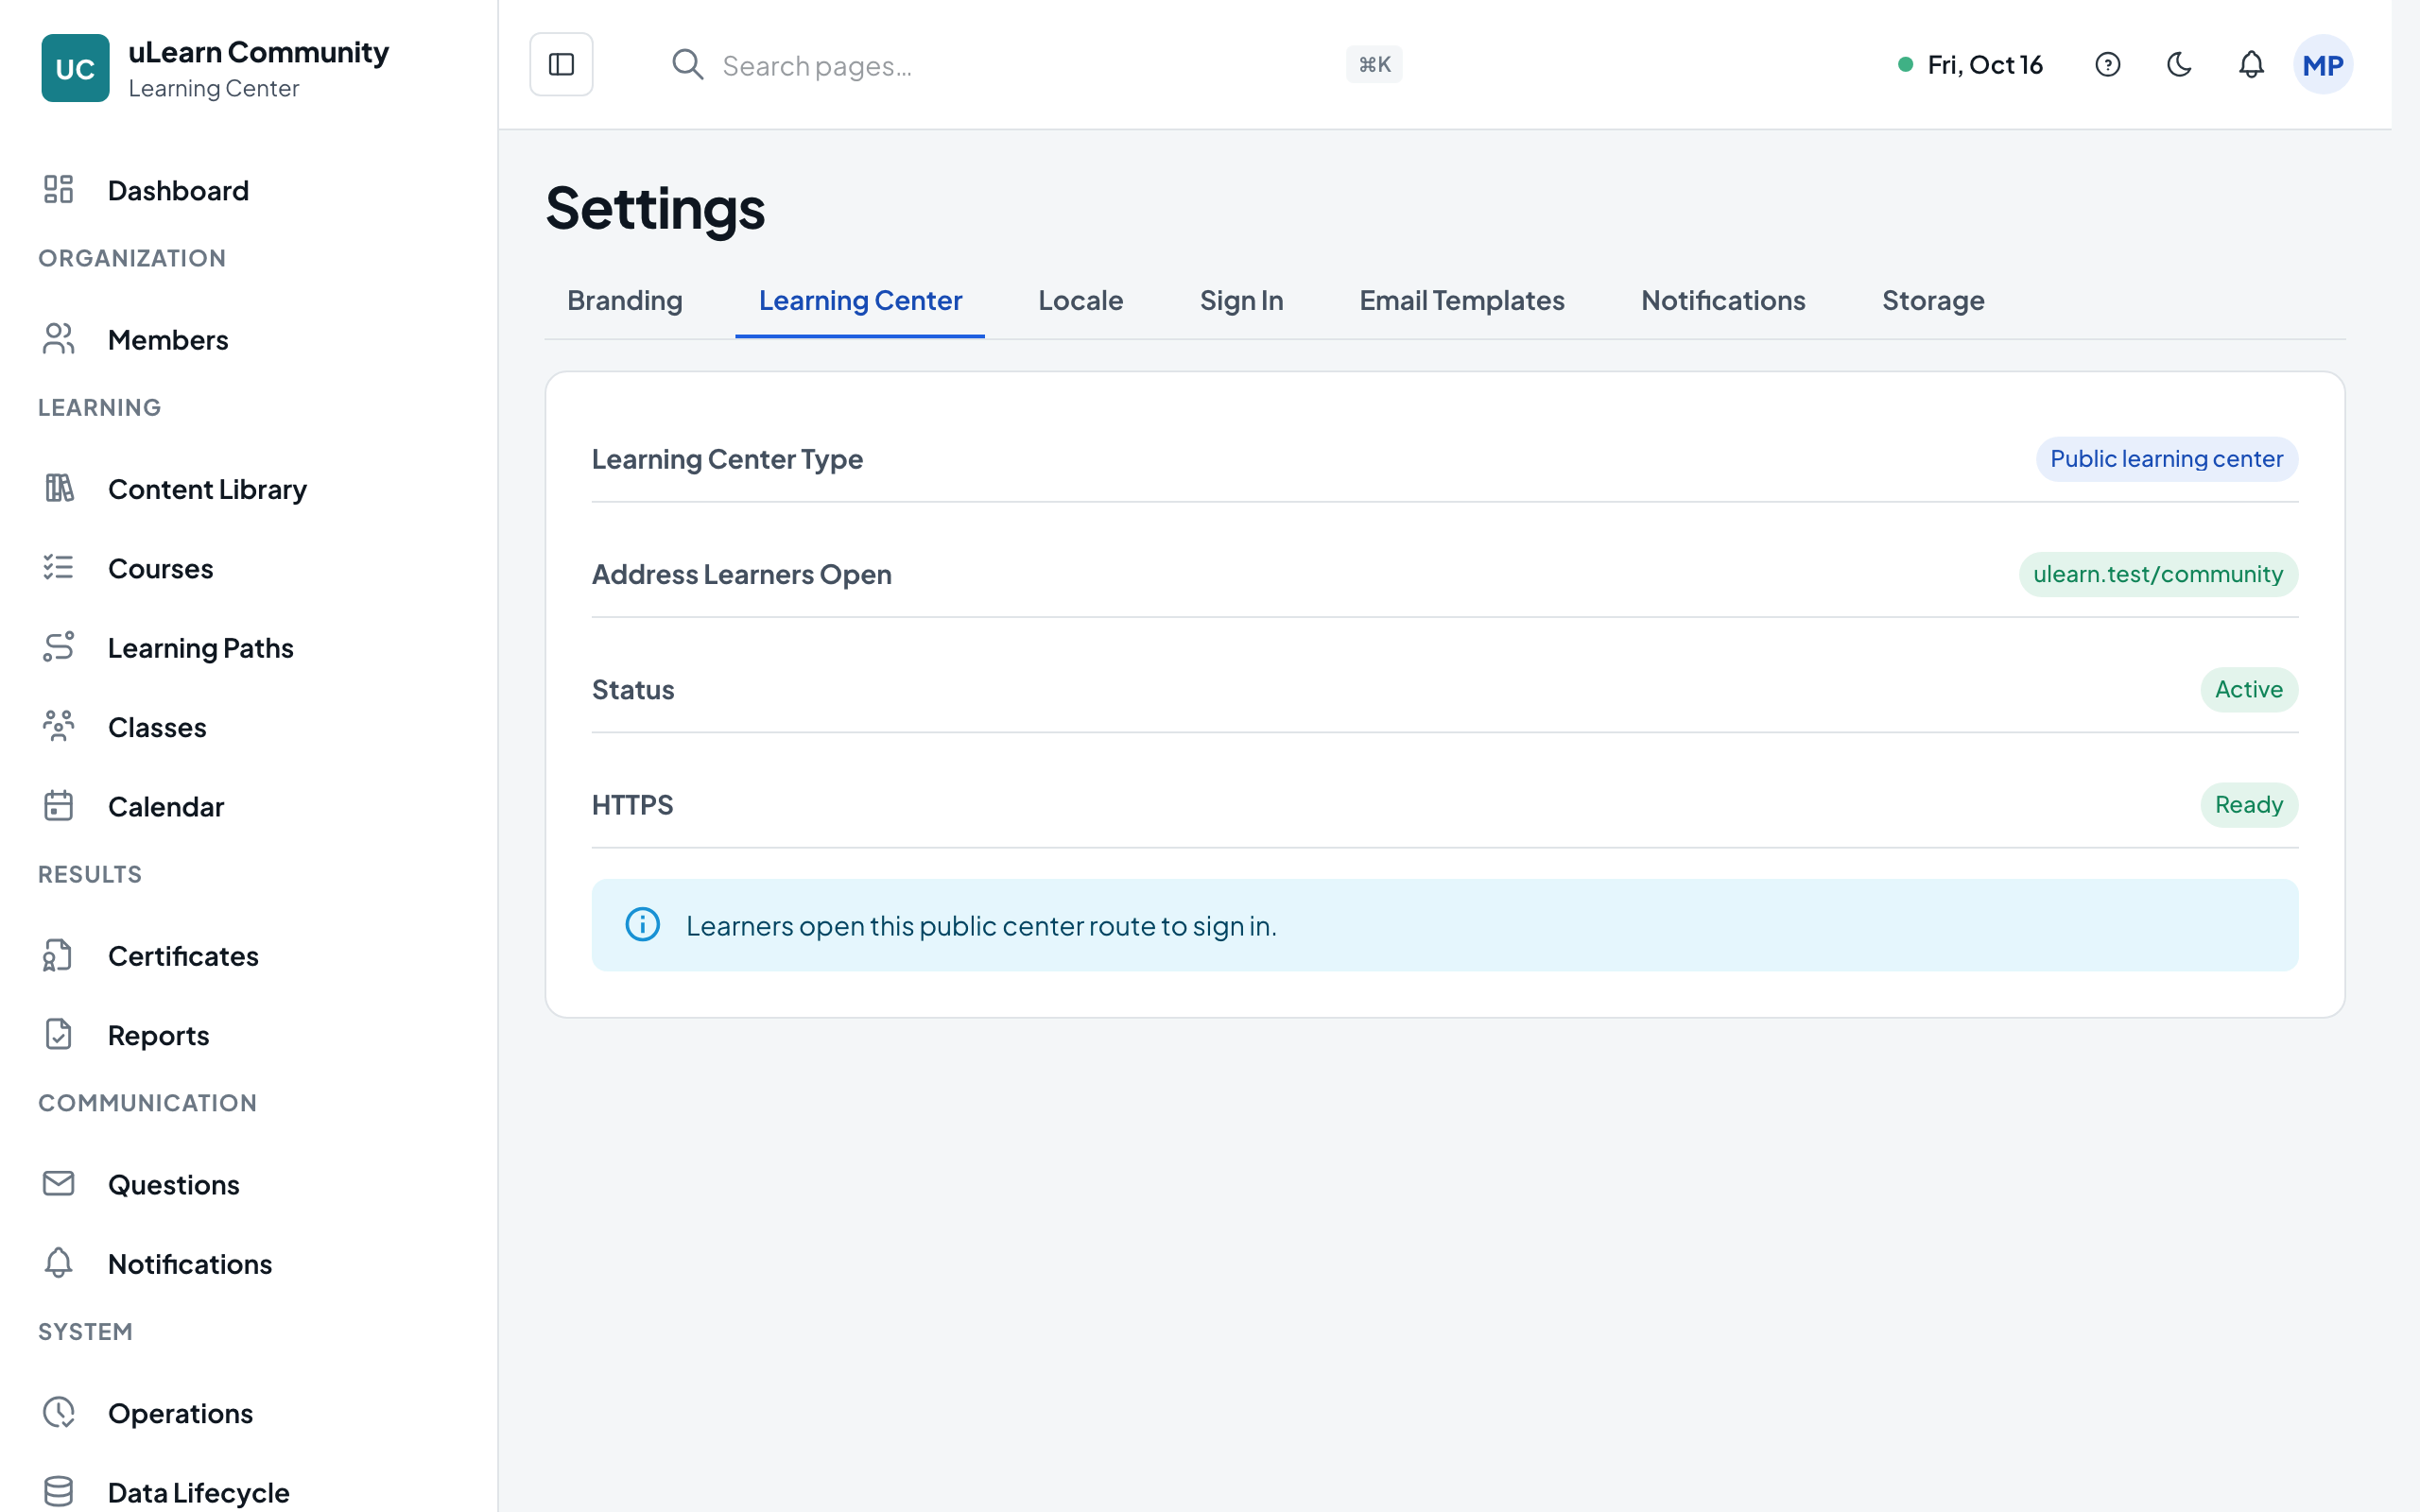Open Learning Paths

248,648
